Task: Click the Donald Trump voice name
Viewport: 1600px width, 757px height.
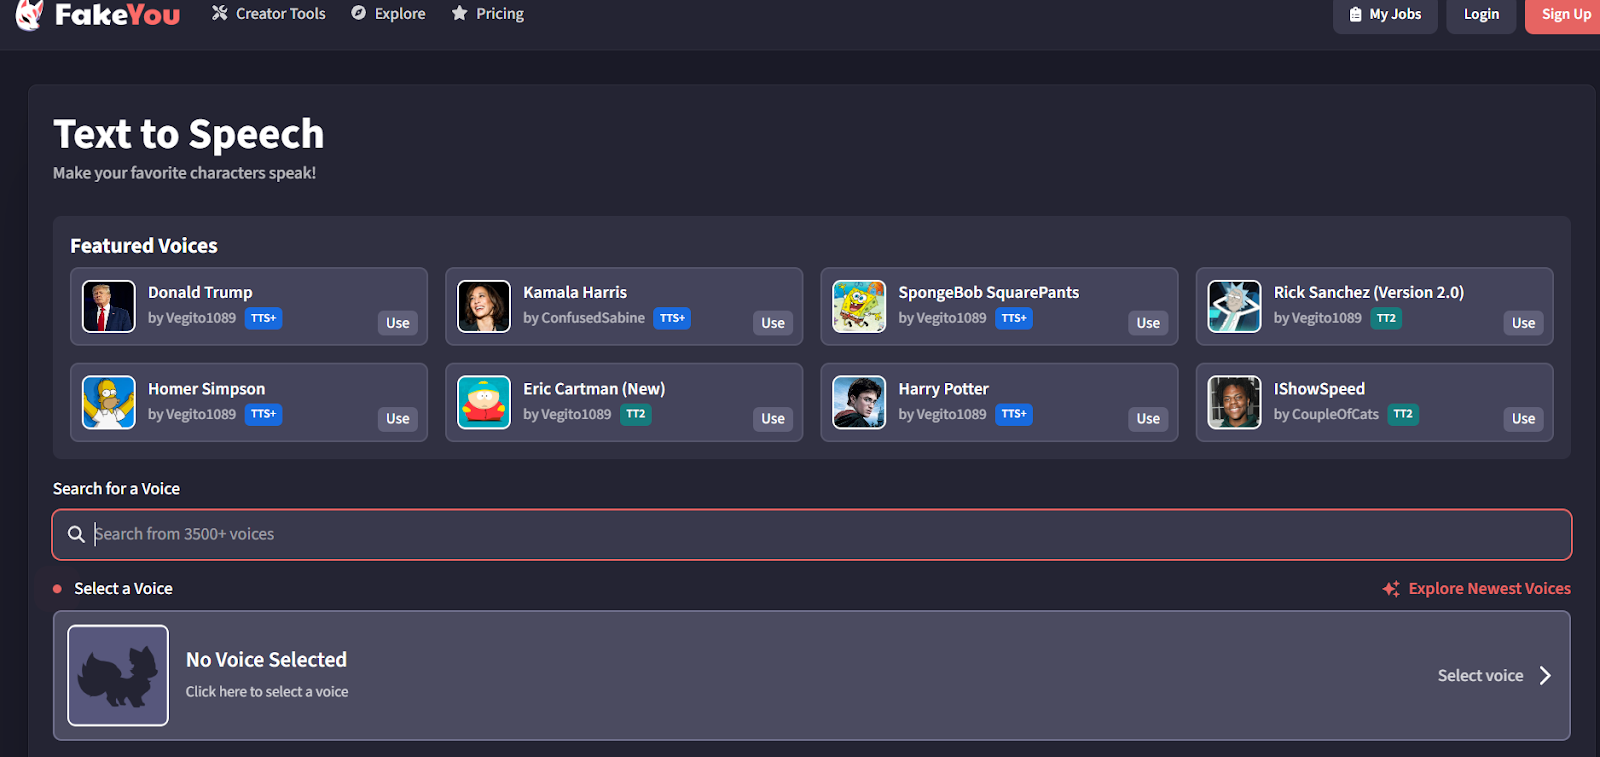Action: 200,293
